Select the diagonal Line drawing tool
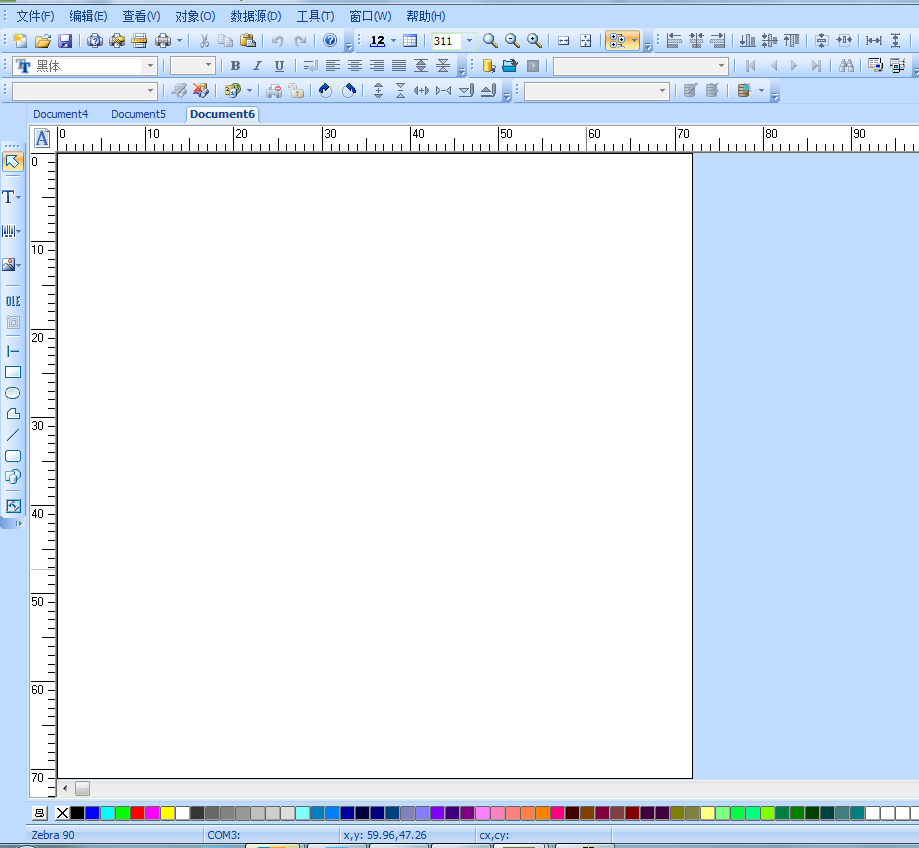The image size is (919, 848). click(13, 435)
